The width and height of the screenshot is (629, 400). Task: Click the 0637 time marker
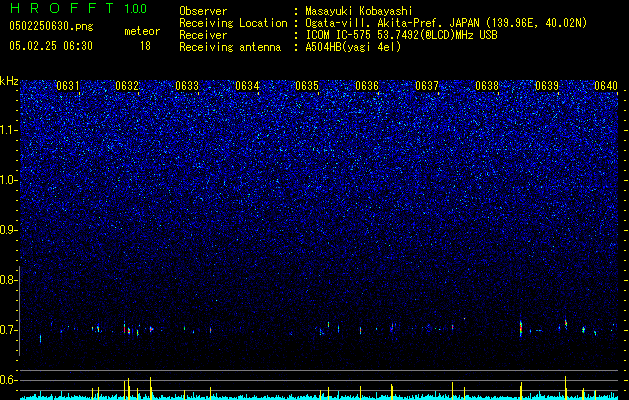pos(427,86)
